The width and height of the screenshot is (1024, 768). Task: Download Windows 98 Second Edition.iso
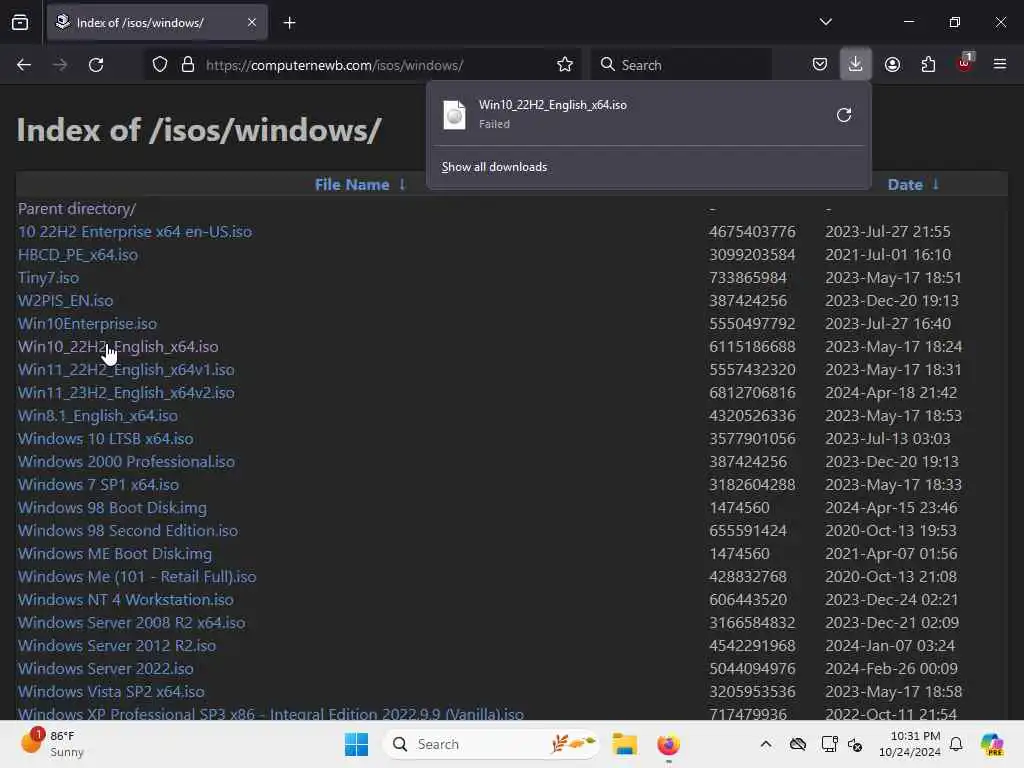click(x=128, y=530)
